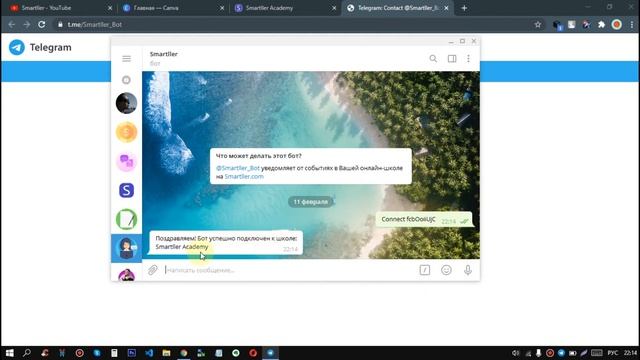Click the small circle icon atop chat list
Image resolution: width=640 pixels, height=360 pixels.
126,80
